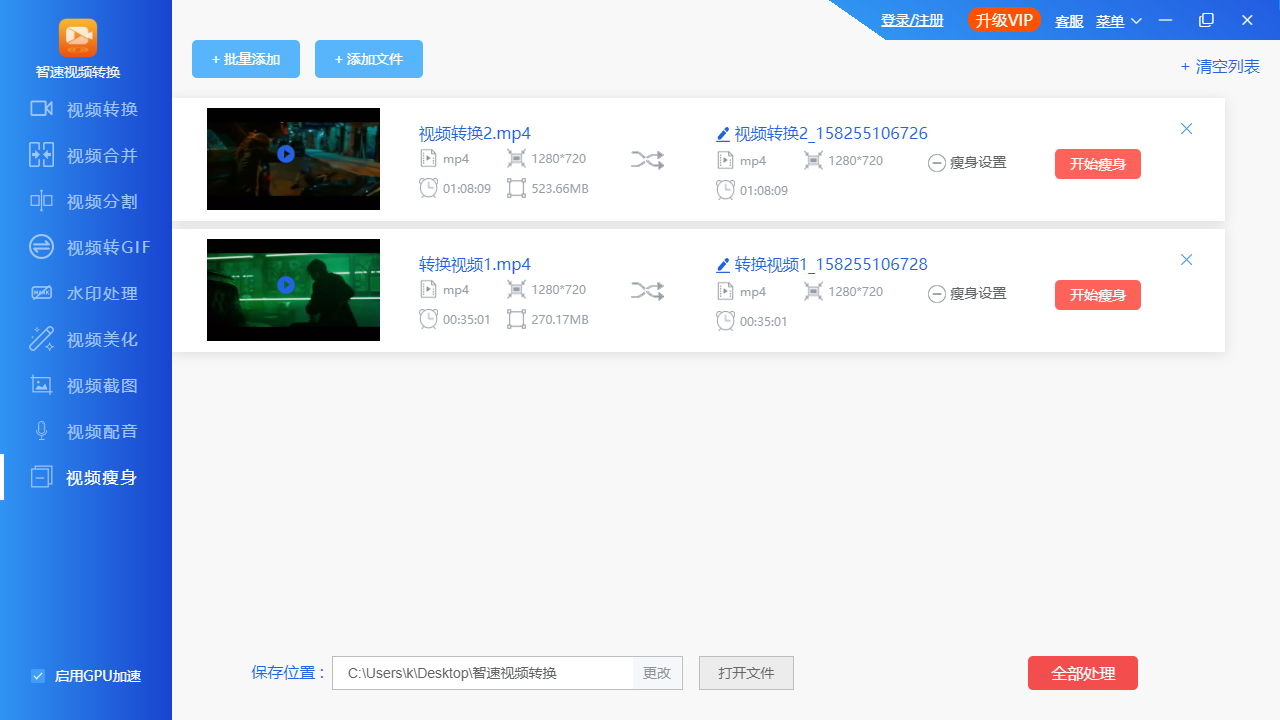
Task: Open the 视频分割 section
Action: [x=86, y=201]
